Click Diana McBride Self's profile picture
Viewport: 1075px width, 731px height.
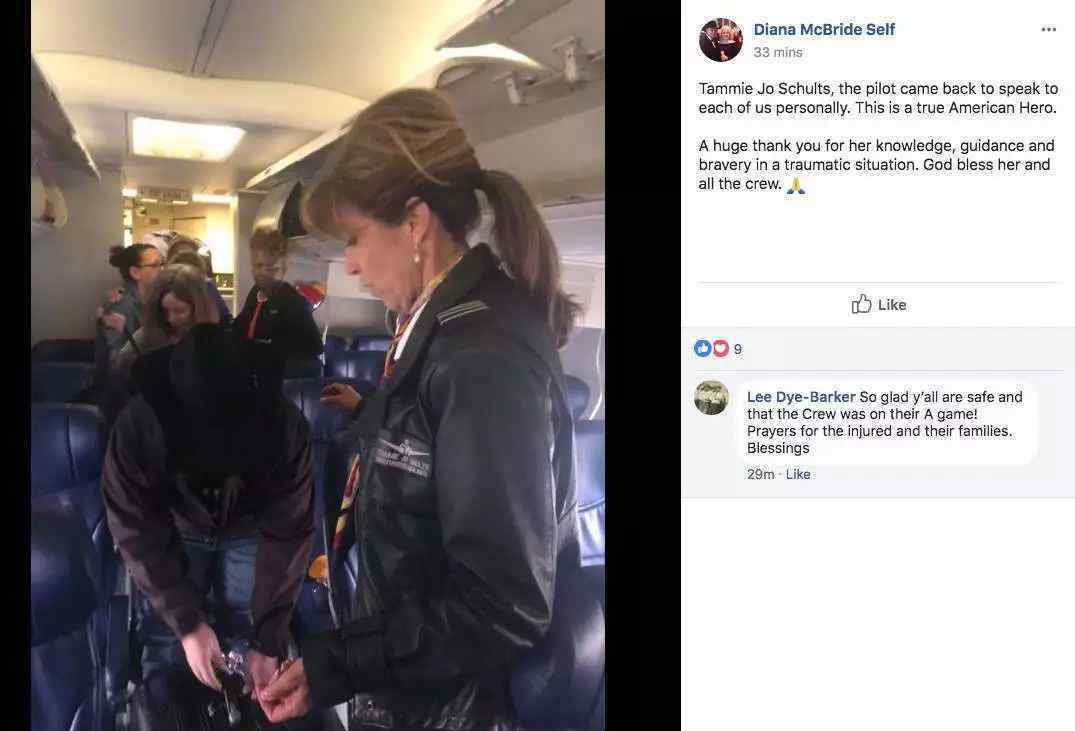point(721,40)
